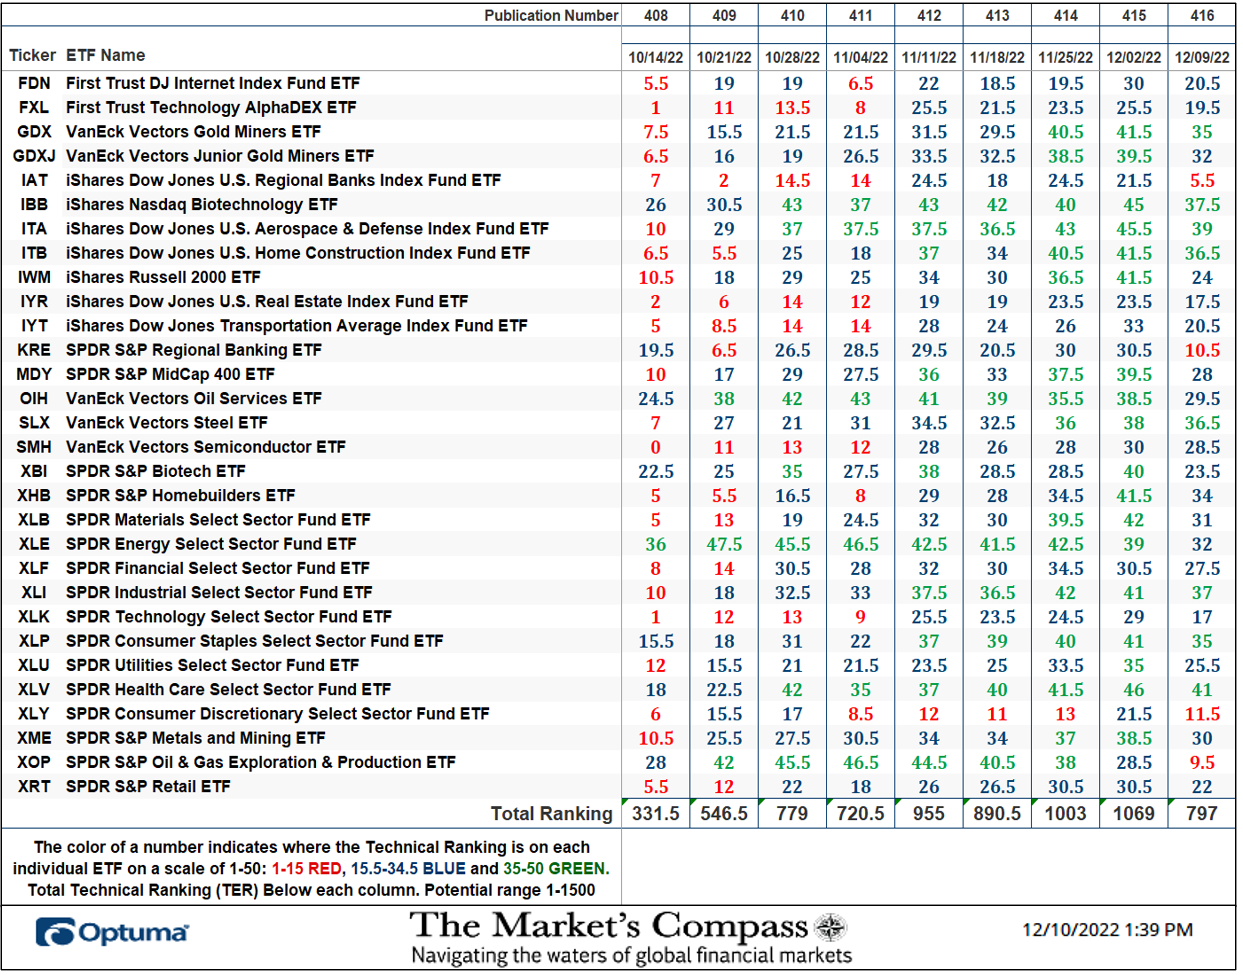This screenshot has height=975, width=1243.
Task: Click the IAT ticker cell
Action: click(x=33, y=180)
